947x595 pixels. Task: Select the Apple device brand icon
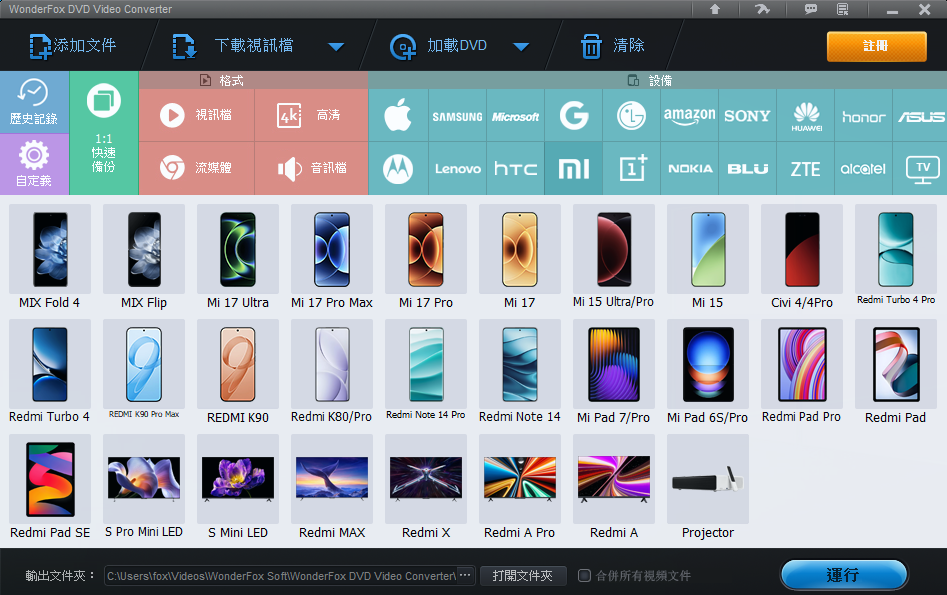pos(397,115)
